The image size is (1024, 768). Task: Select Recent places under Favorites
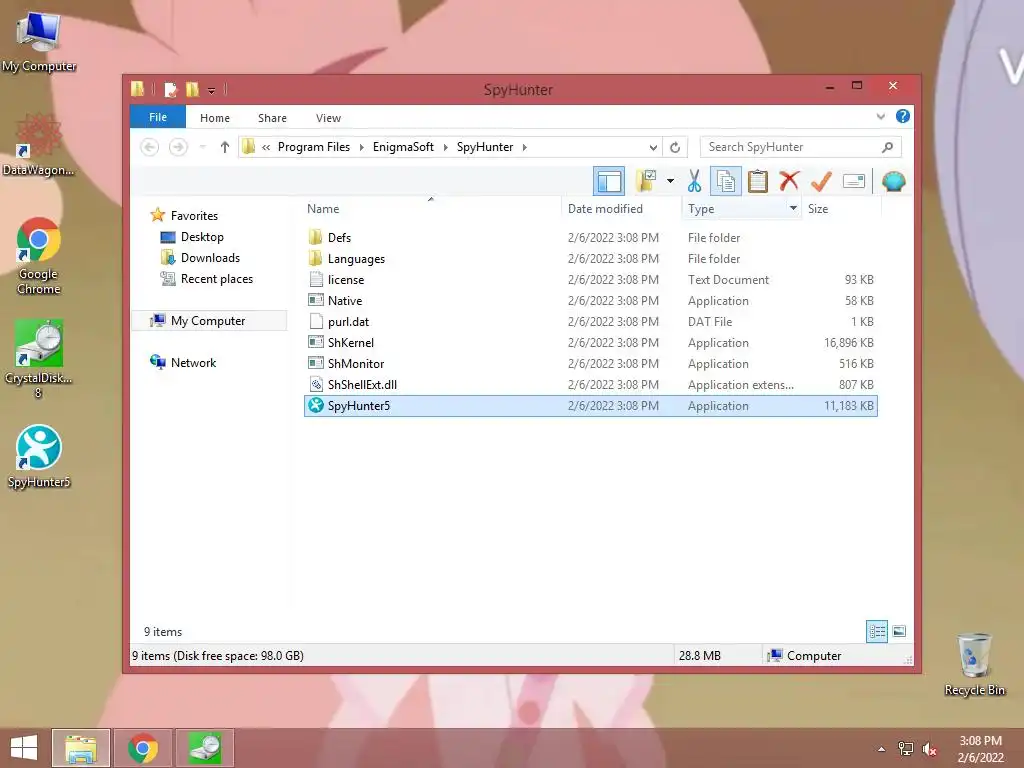click(x=206, y=279)
